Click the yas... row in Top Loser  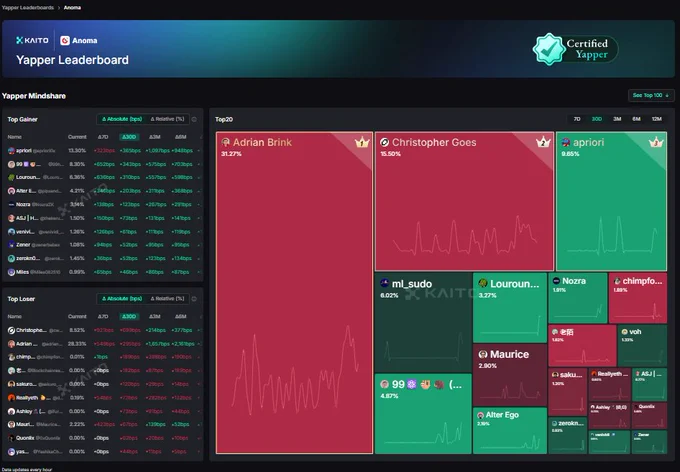(103, 452)
